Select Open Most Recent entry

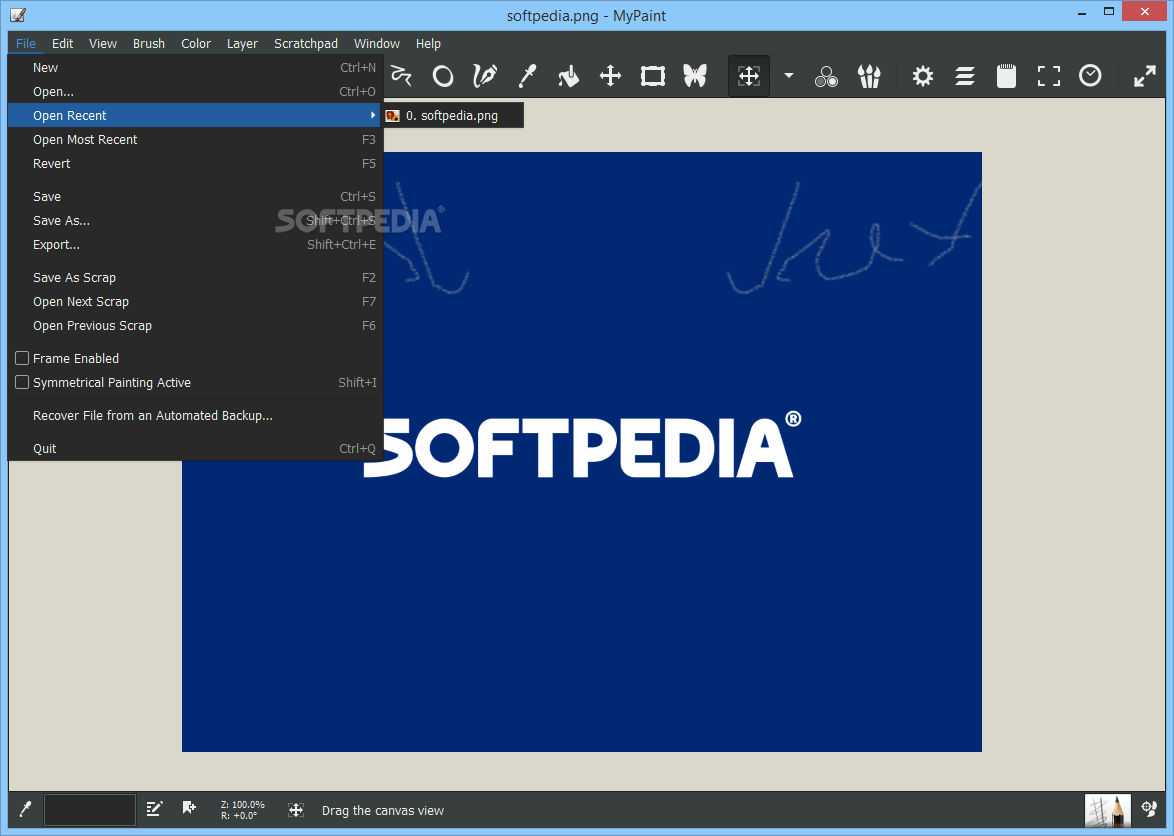pos(195,139)
